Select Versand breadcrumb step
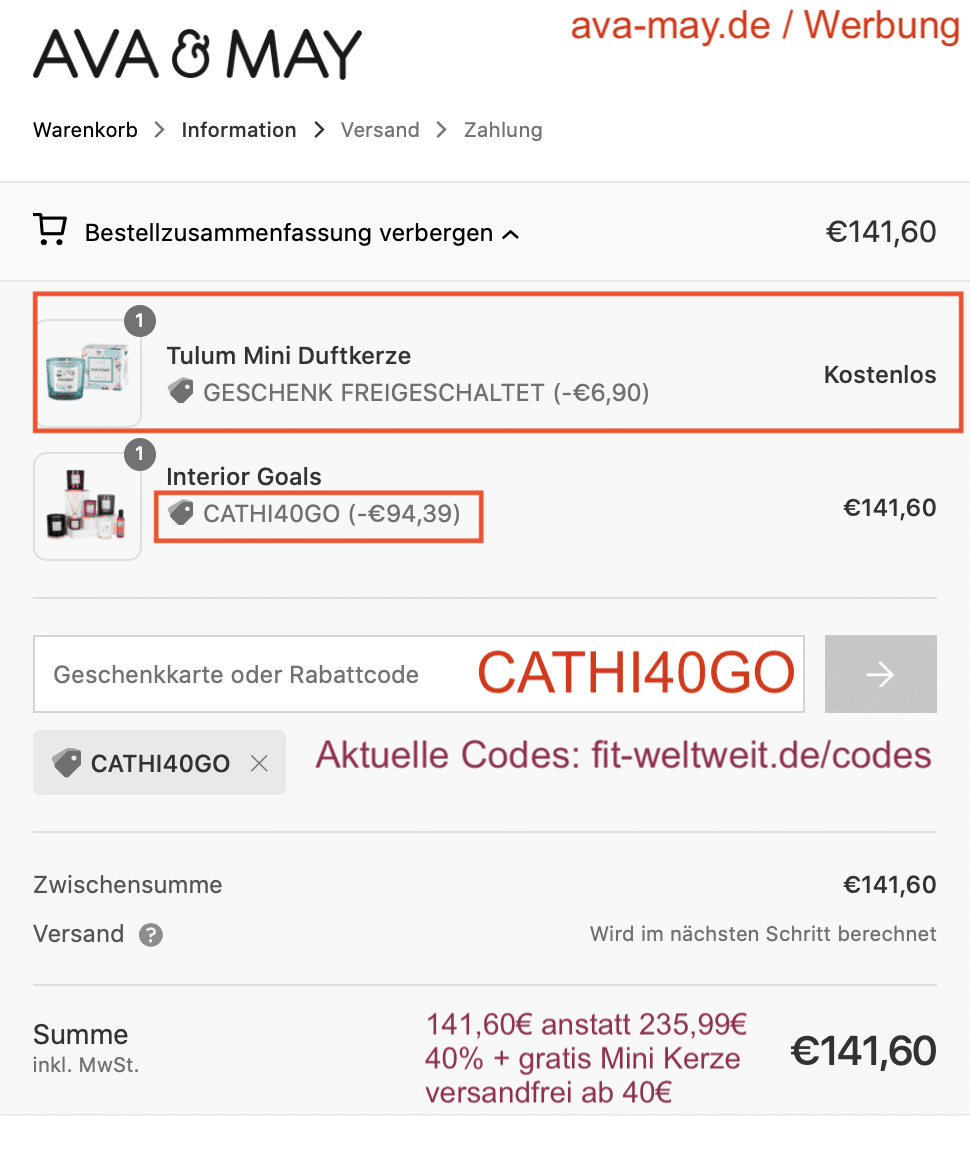The height and width of the screenshot is (1151, 970). [x=380, y=130]
